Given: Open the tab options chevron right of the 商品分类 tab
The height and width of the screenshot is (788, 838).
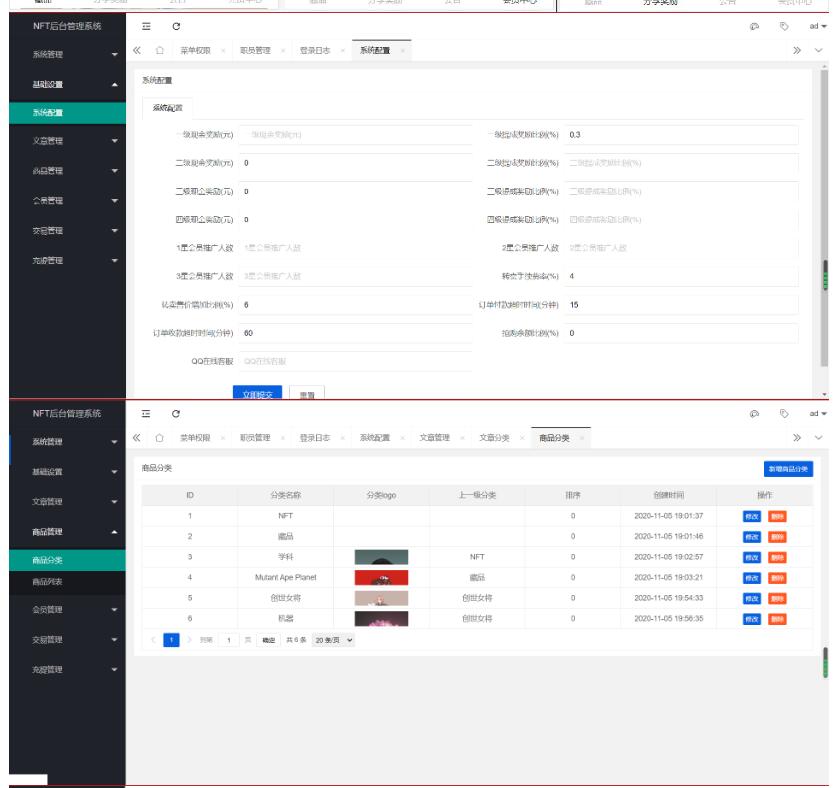Looking at the screenshot, I should pos(819,438).
